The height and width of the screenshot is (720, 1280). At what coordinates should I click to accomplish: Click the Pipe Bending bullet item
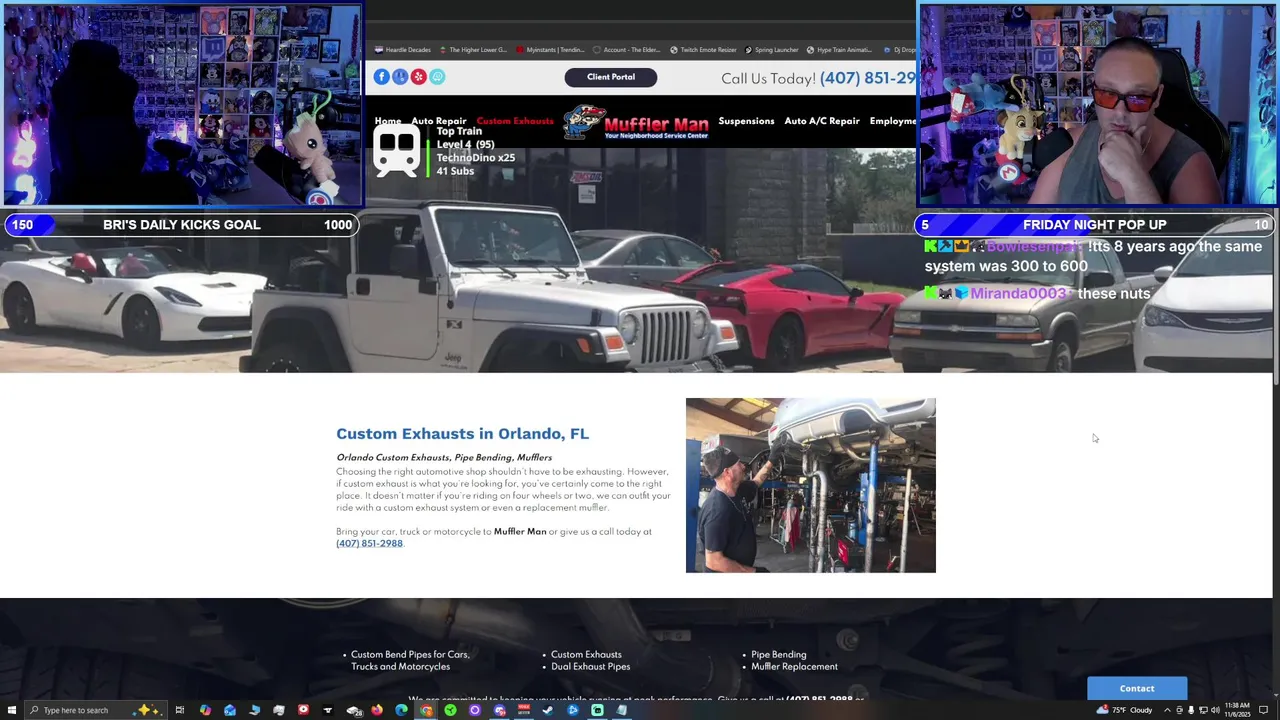(x=778, y=654)
